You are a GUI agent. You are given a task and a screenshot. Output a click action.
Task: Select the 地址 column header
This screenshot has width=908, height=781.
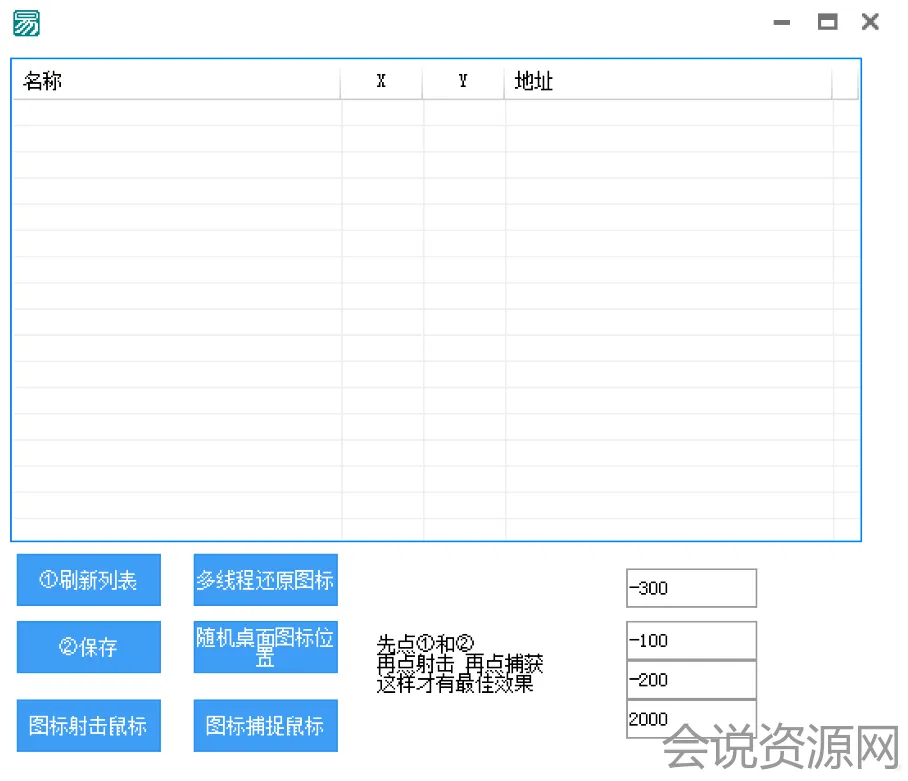[667, 82]
